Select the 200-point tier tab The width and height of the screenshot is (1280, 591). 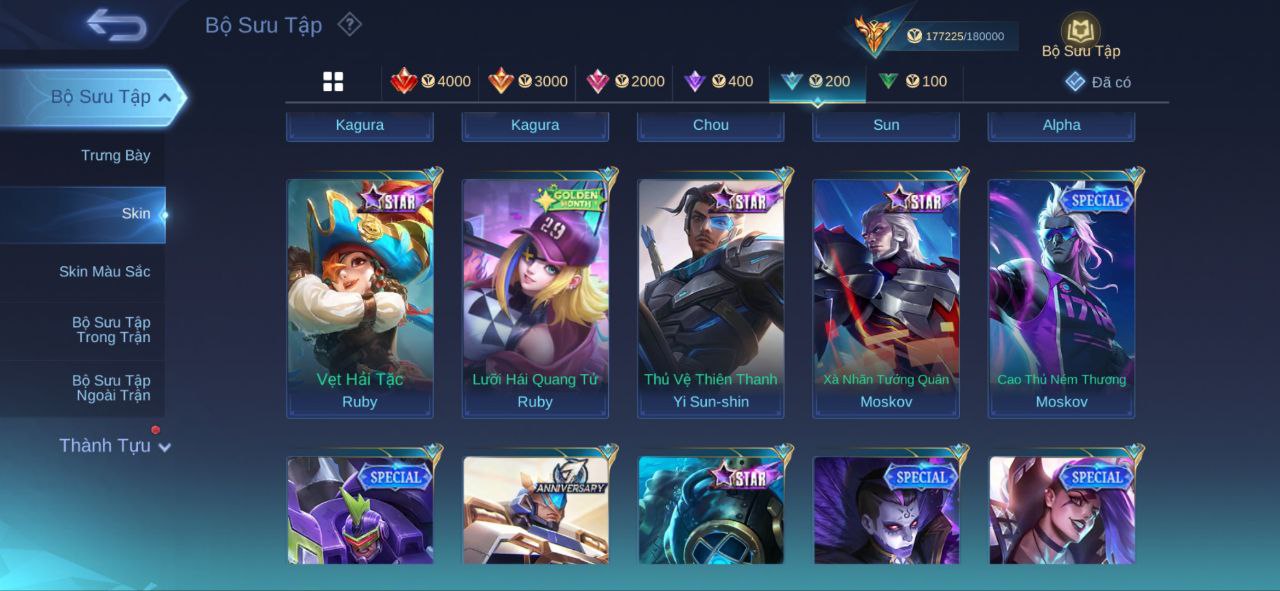[816, 81]
